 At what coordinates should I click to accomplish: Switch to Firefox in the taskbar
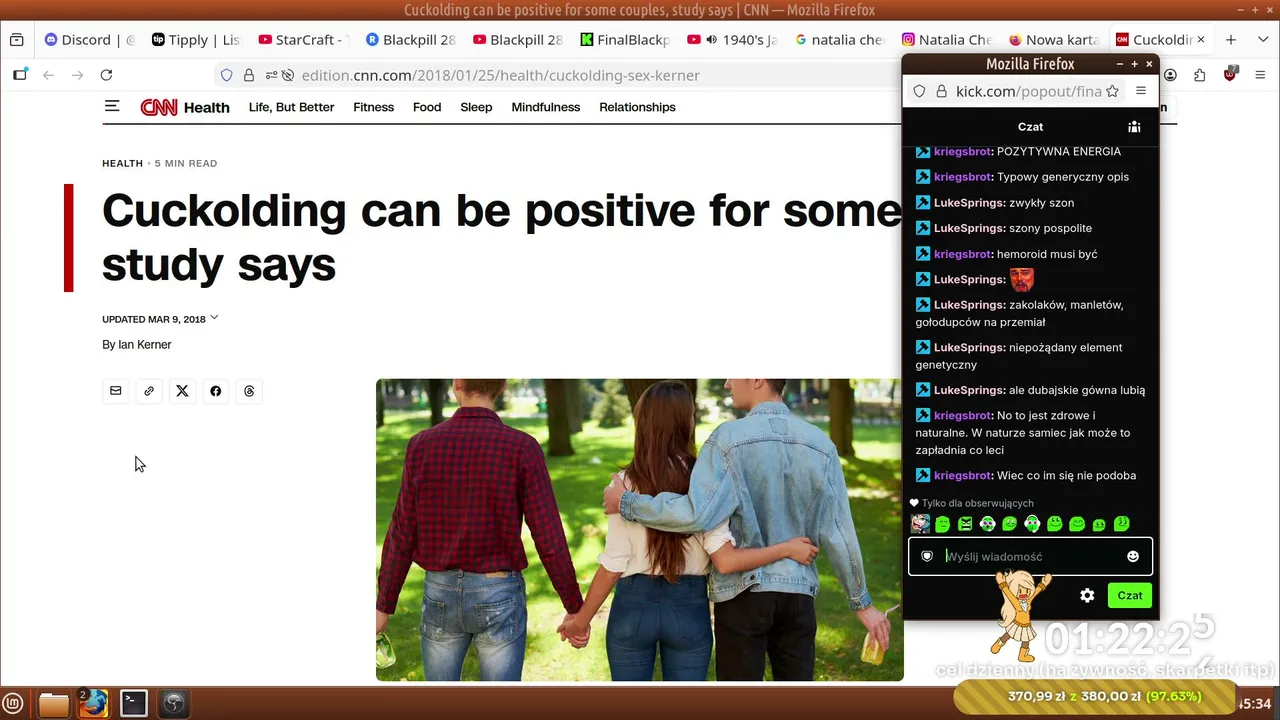(x=93, y=704)
